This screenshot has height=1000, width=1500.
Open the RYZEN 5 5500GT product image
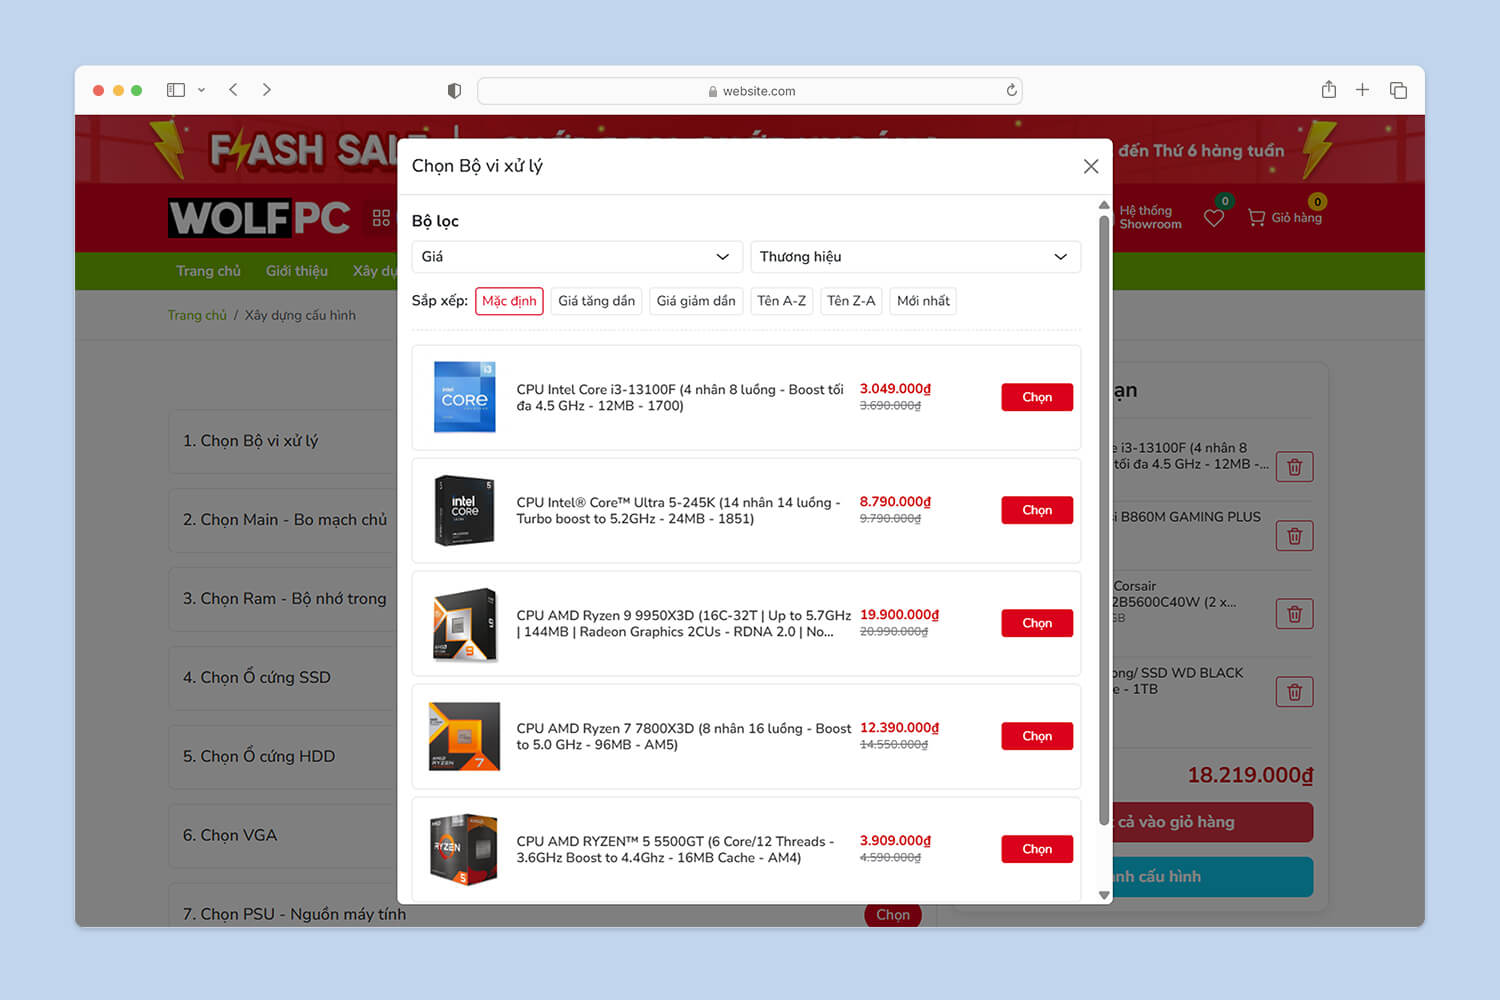(x=464, y=849)
